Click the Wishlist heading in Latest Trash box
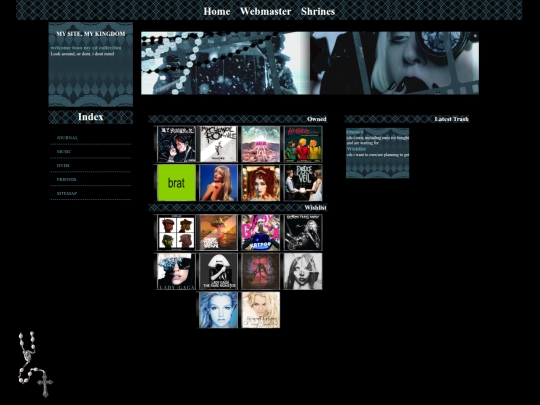 (x=356, y=149)
